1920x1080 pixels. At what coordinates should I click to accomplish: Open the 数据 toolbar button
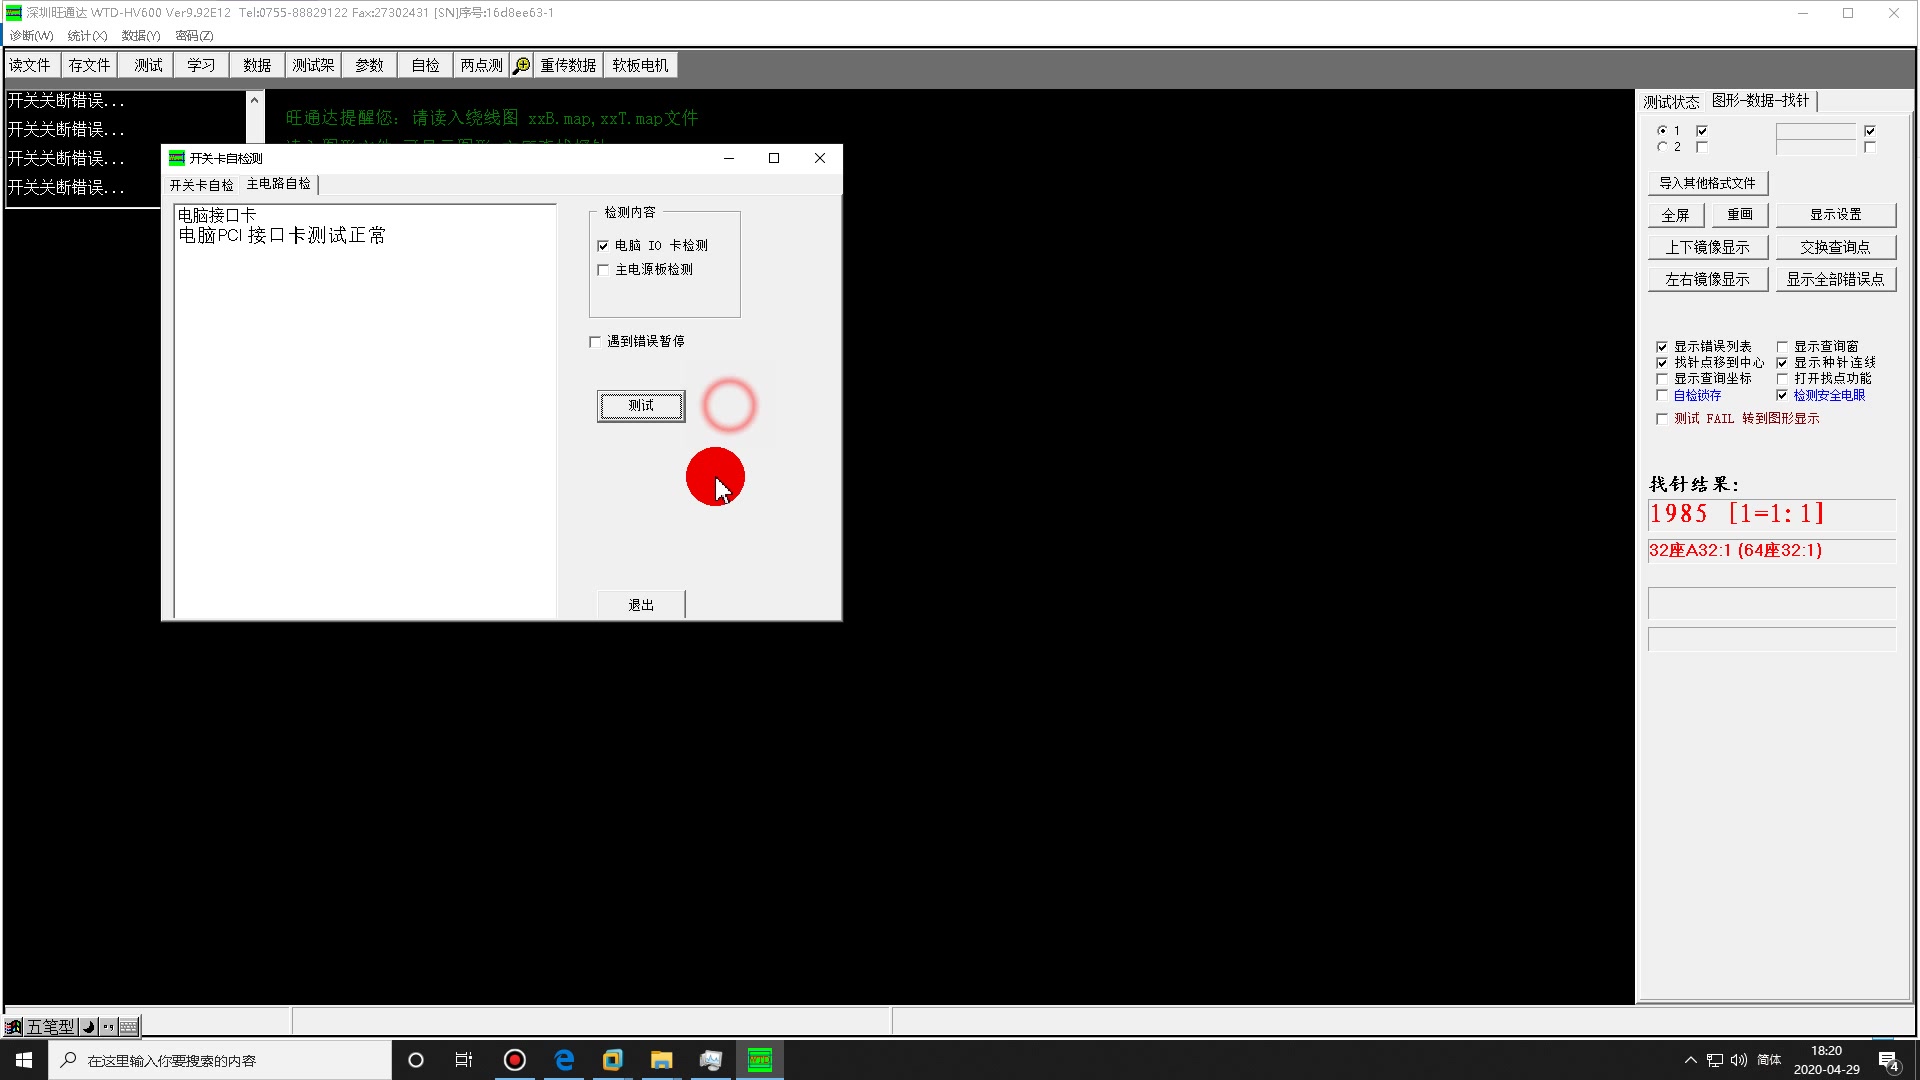(x=257, y=65)
